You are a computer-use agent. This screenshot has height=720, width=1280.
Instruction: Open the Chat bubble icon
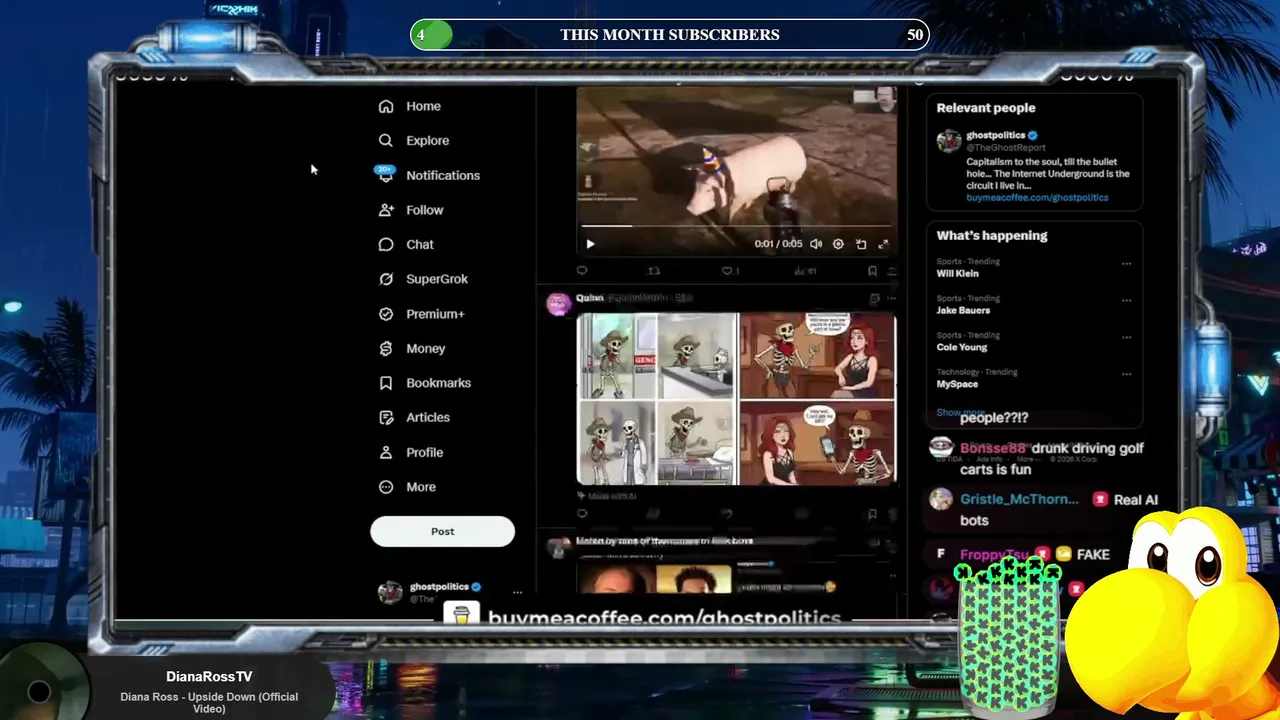coord(386,245)
